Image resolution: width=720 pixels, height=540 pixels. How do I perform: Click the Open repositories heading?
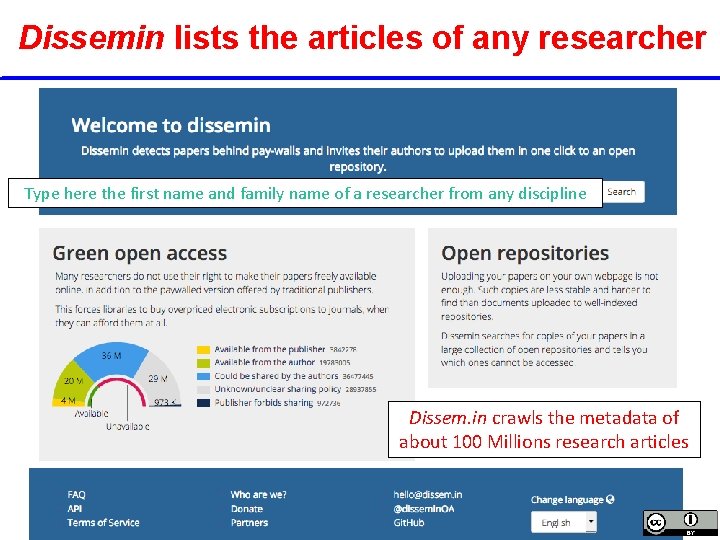point(525,253)
